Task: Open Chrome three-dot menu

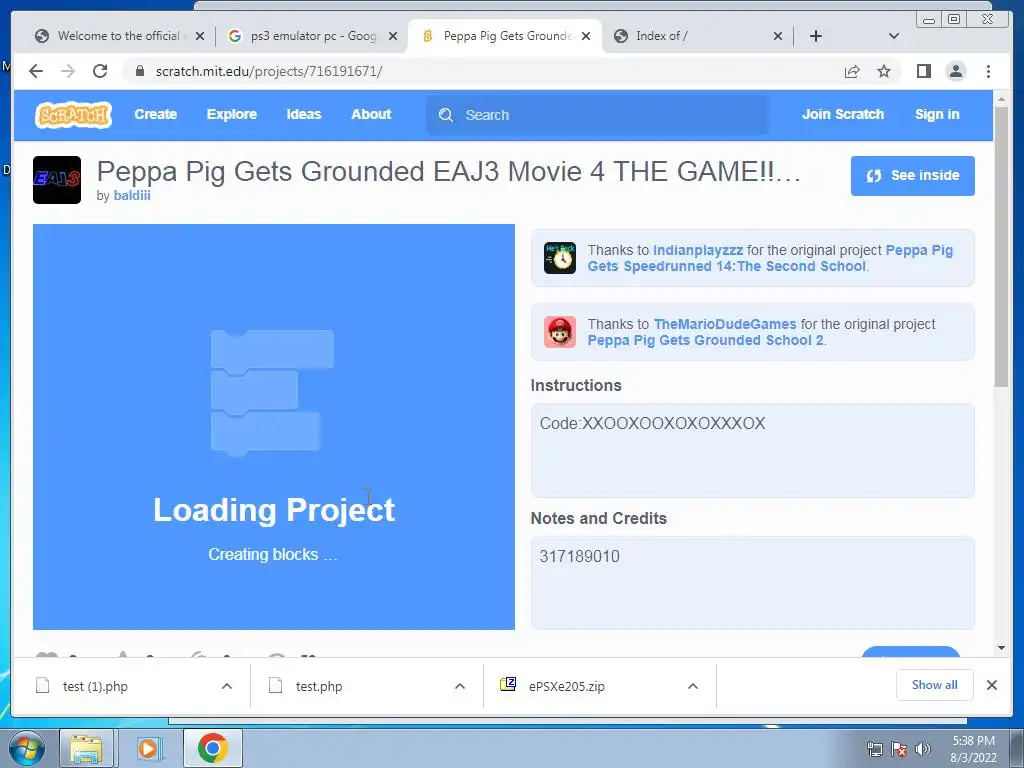Action: click(x=988, y=71)
